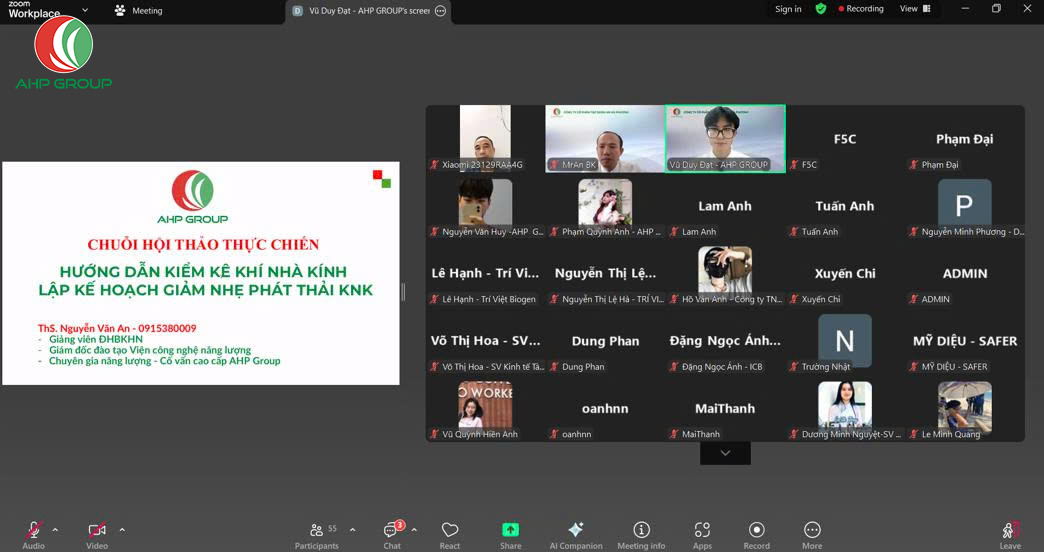The height and width of the screenshot is (552, 1044).
Task: Click the muted mic icon on ADMIN tile
Action: [914, 299]
